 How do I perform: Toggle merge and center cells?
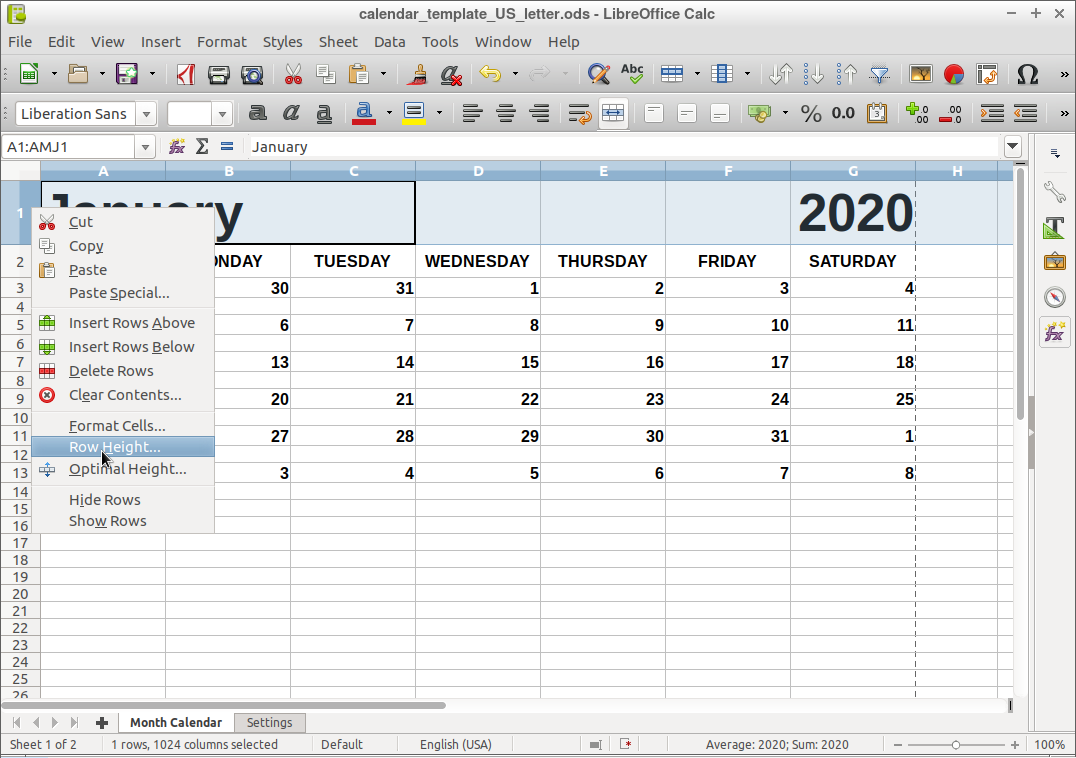pos(613,113)
